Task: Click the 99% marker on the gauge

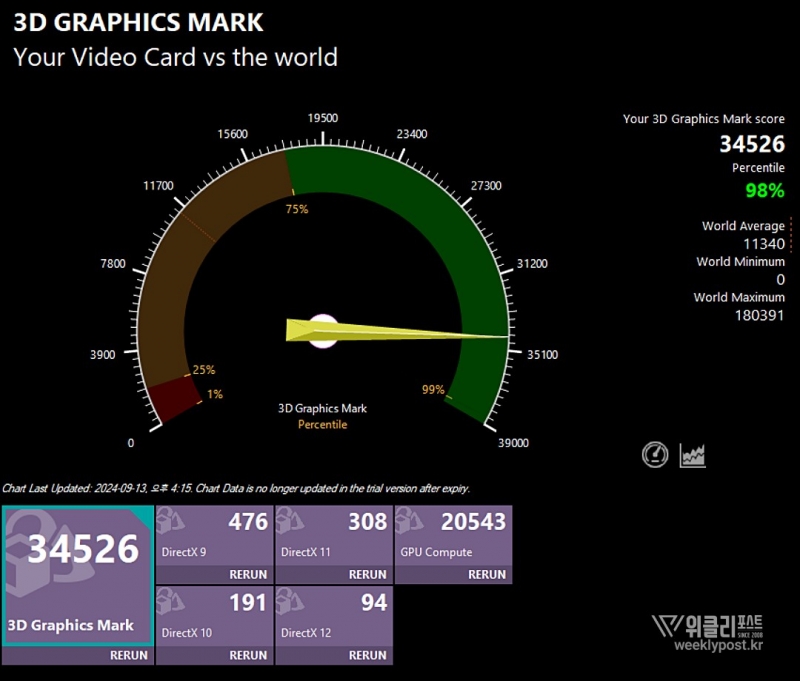Action: tap(433, 389)
